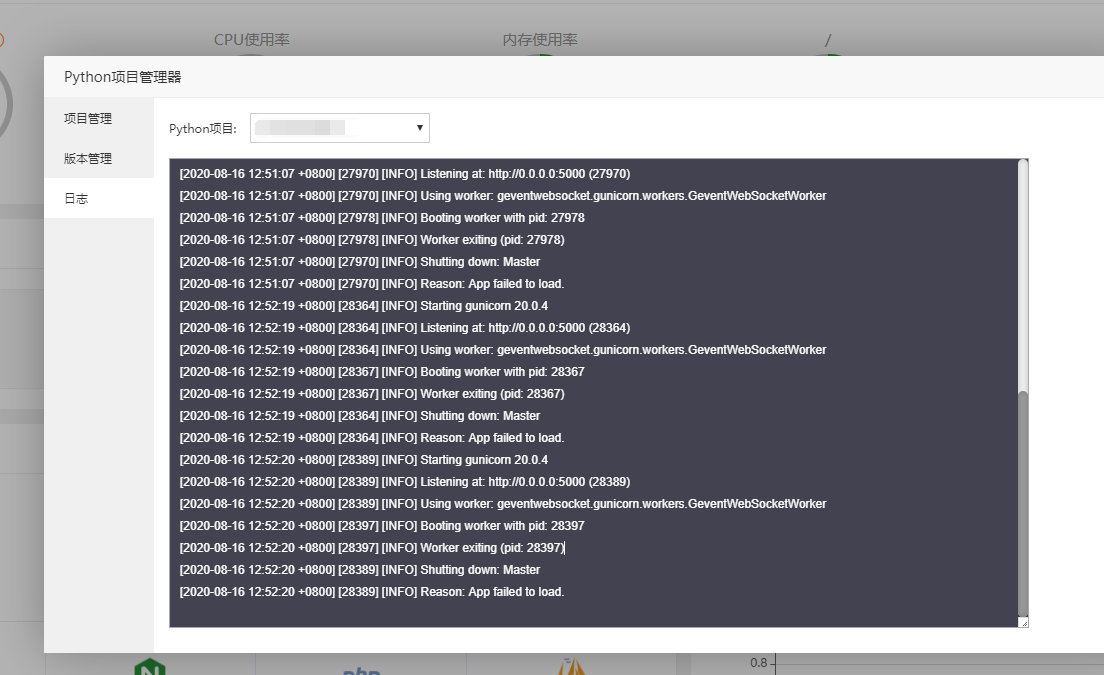1104x675 pixels.
Task: Select the 日志 tab
Action: pyautogui.click(x=99, y=198)
